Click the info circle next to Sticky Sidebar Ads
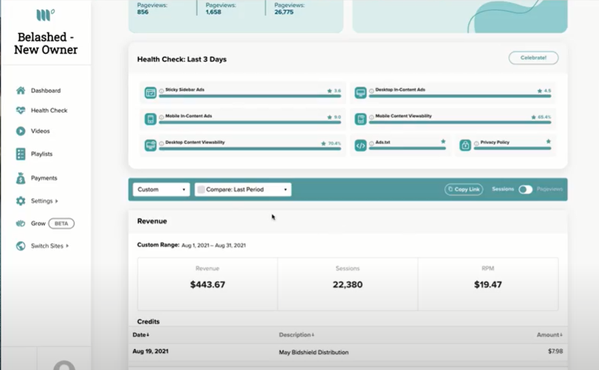 162,91
